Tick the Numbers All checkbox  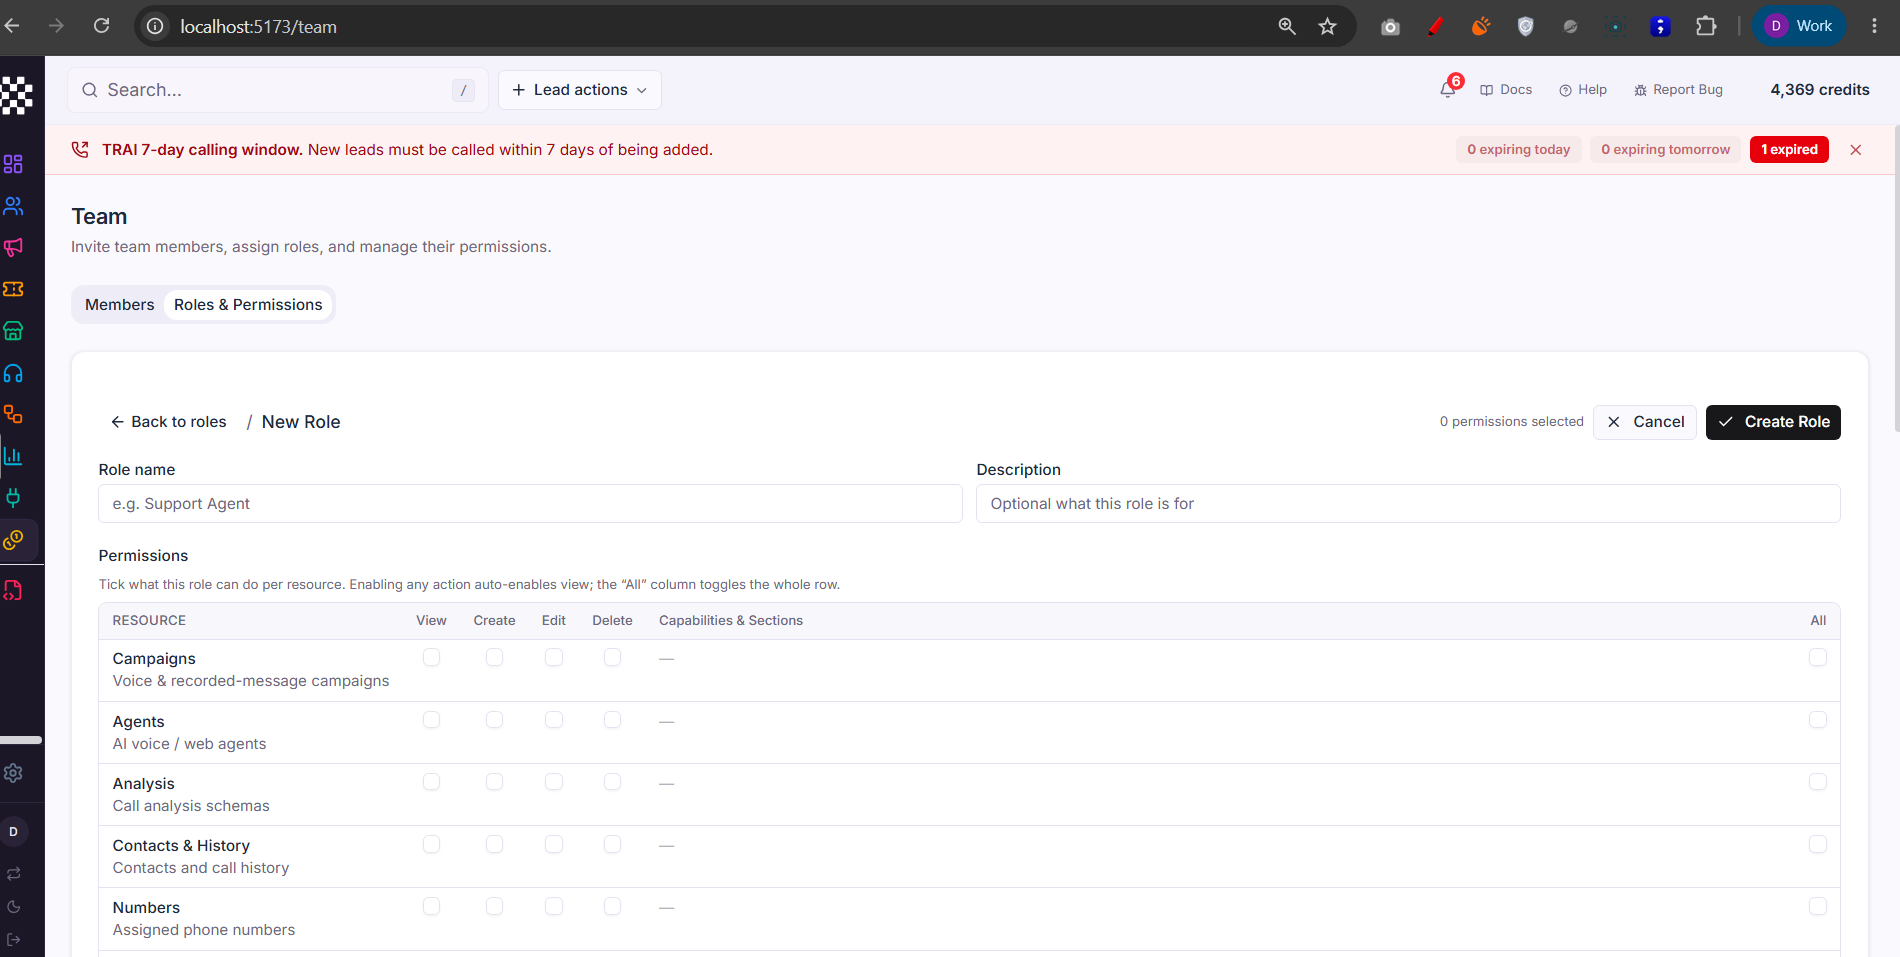click(1818, 906)
